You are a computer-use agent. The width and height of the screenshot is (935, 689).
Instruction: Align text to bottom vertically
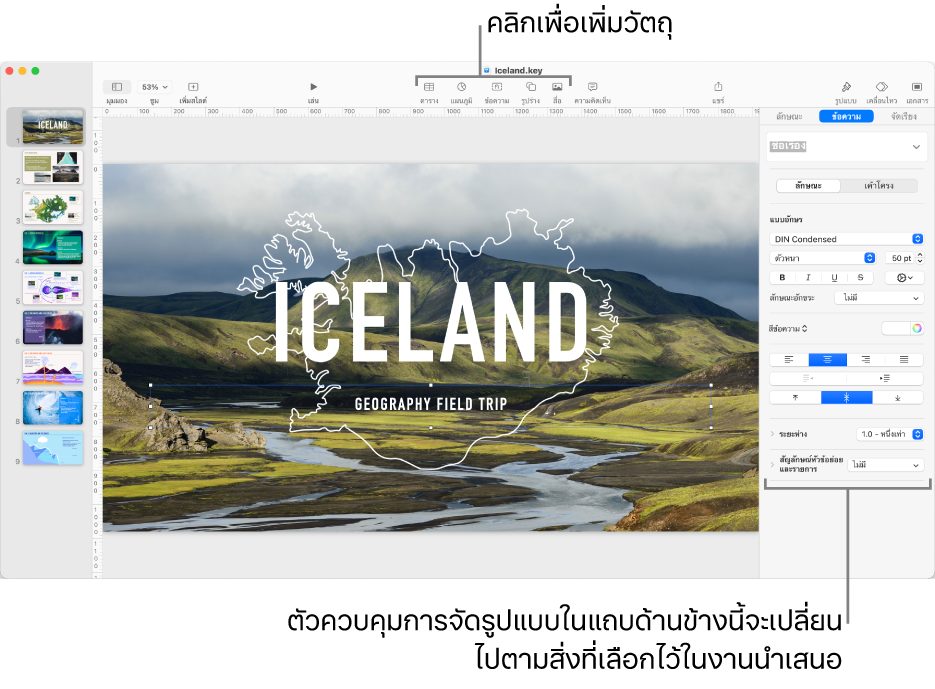(897, 398)
